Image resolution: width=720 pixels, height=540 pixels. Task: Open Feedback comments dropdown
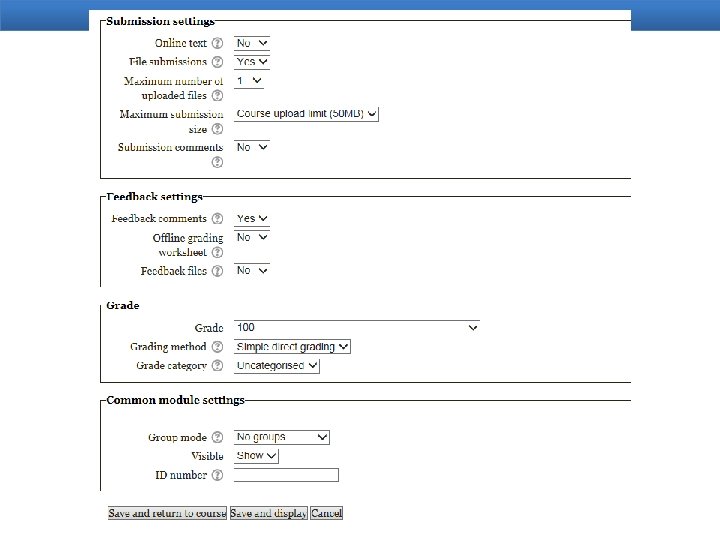click(252, 219)
